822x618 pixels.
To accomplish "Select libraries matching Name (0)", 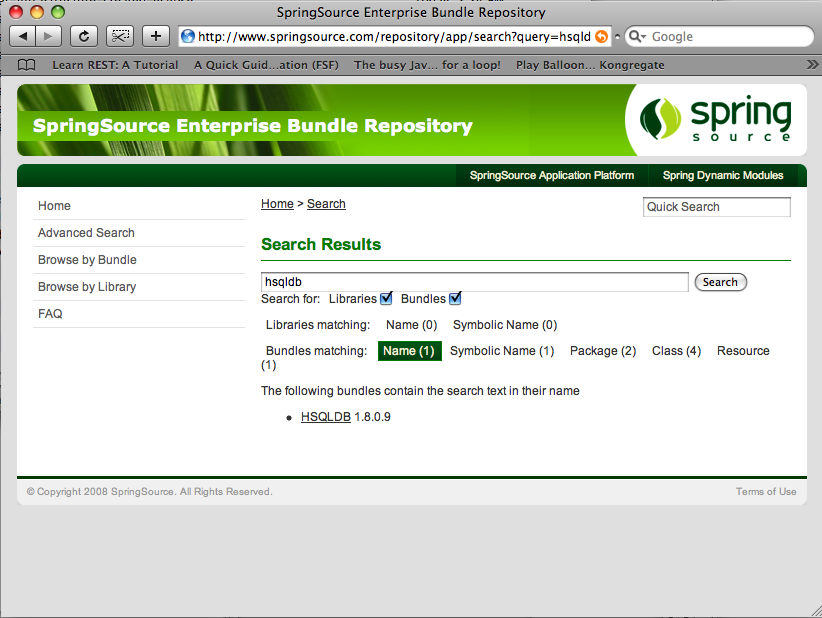I will (x=412, y=325).
